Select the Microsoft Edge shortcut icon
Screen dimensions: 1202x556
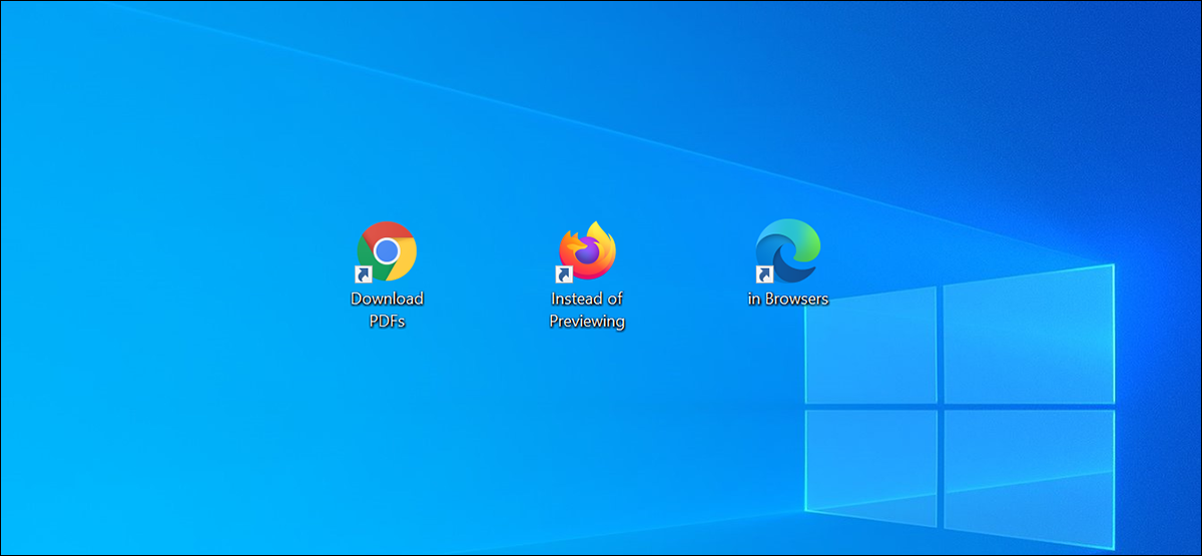point(788,251)
